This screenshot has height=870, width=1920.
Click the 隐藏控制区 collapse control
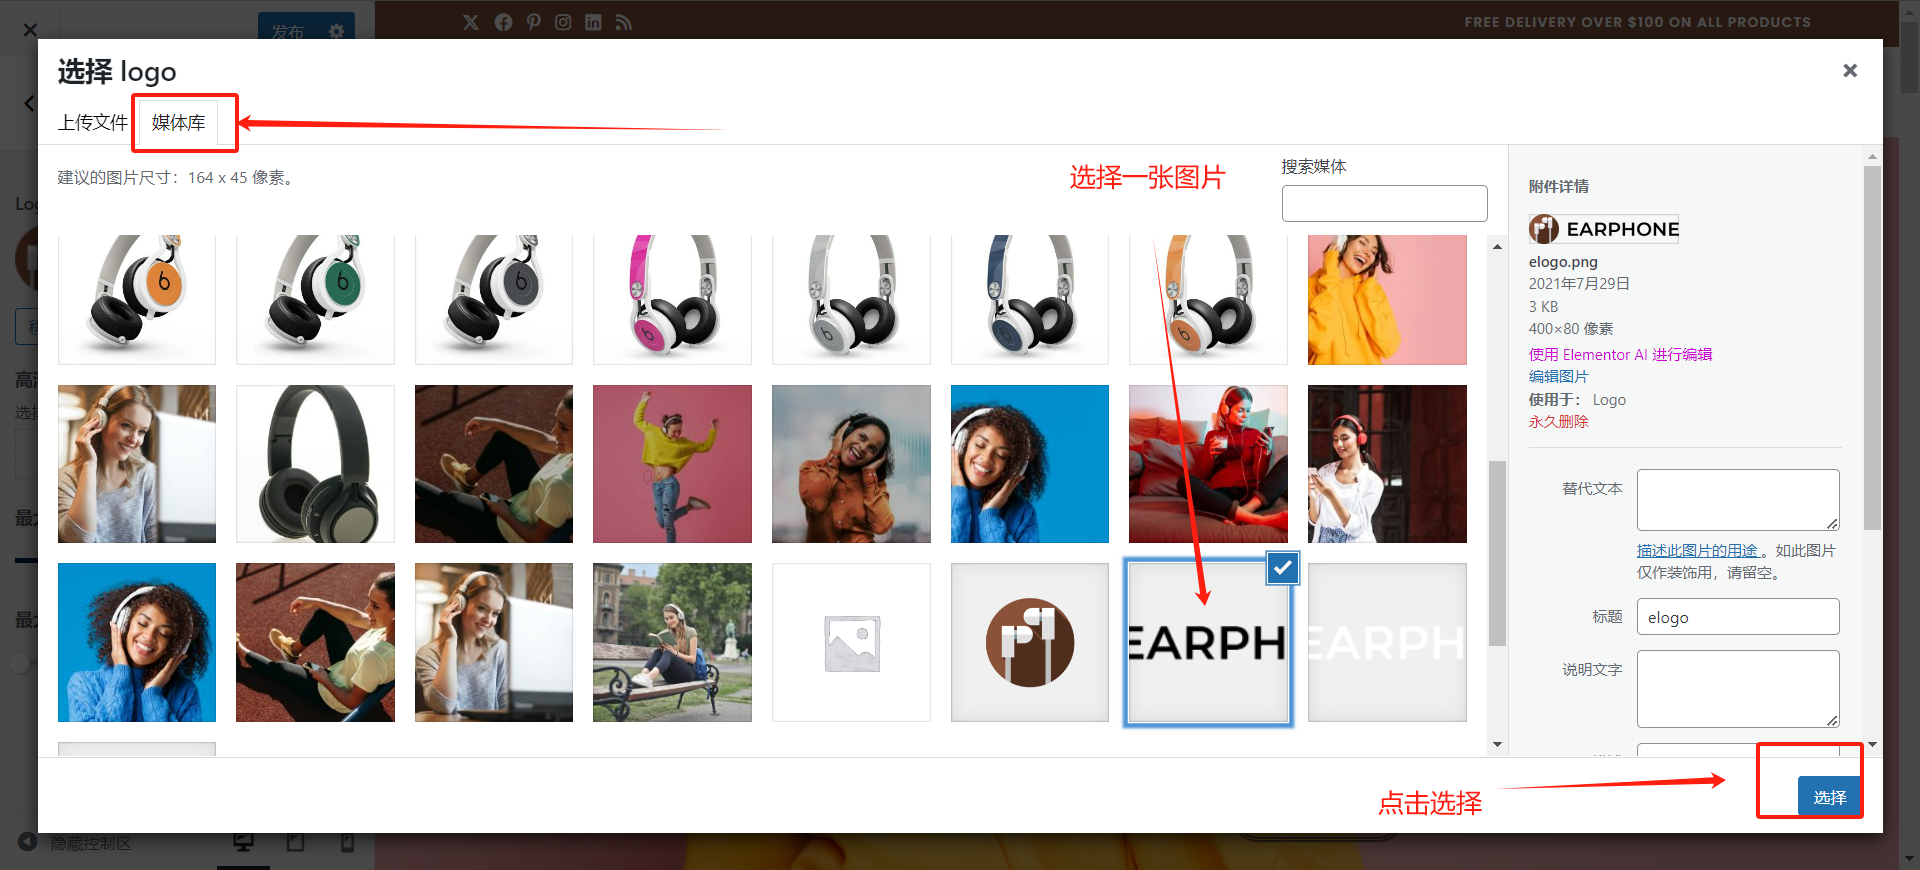(75, 843)
